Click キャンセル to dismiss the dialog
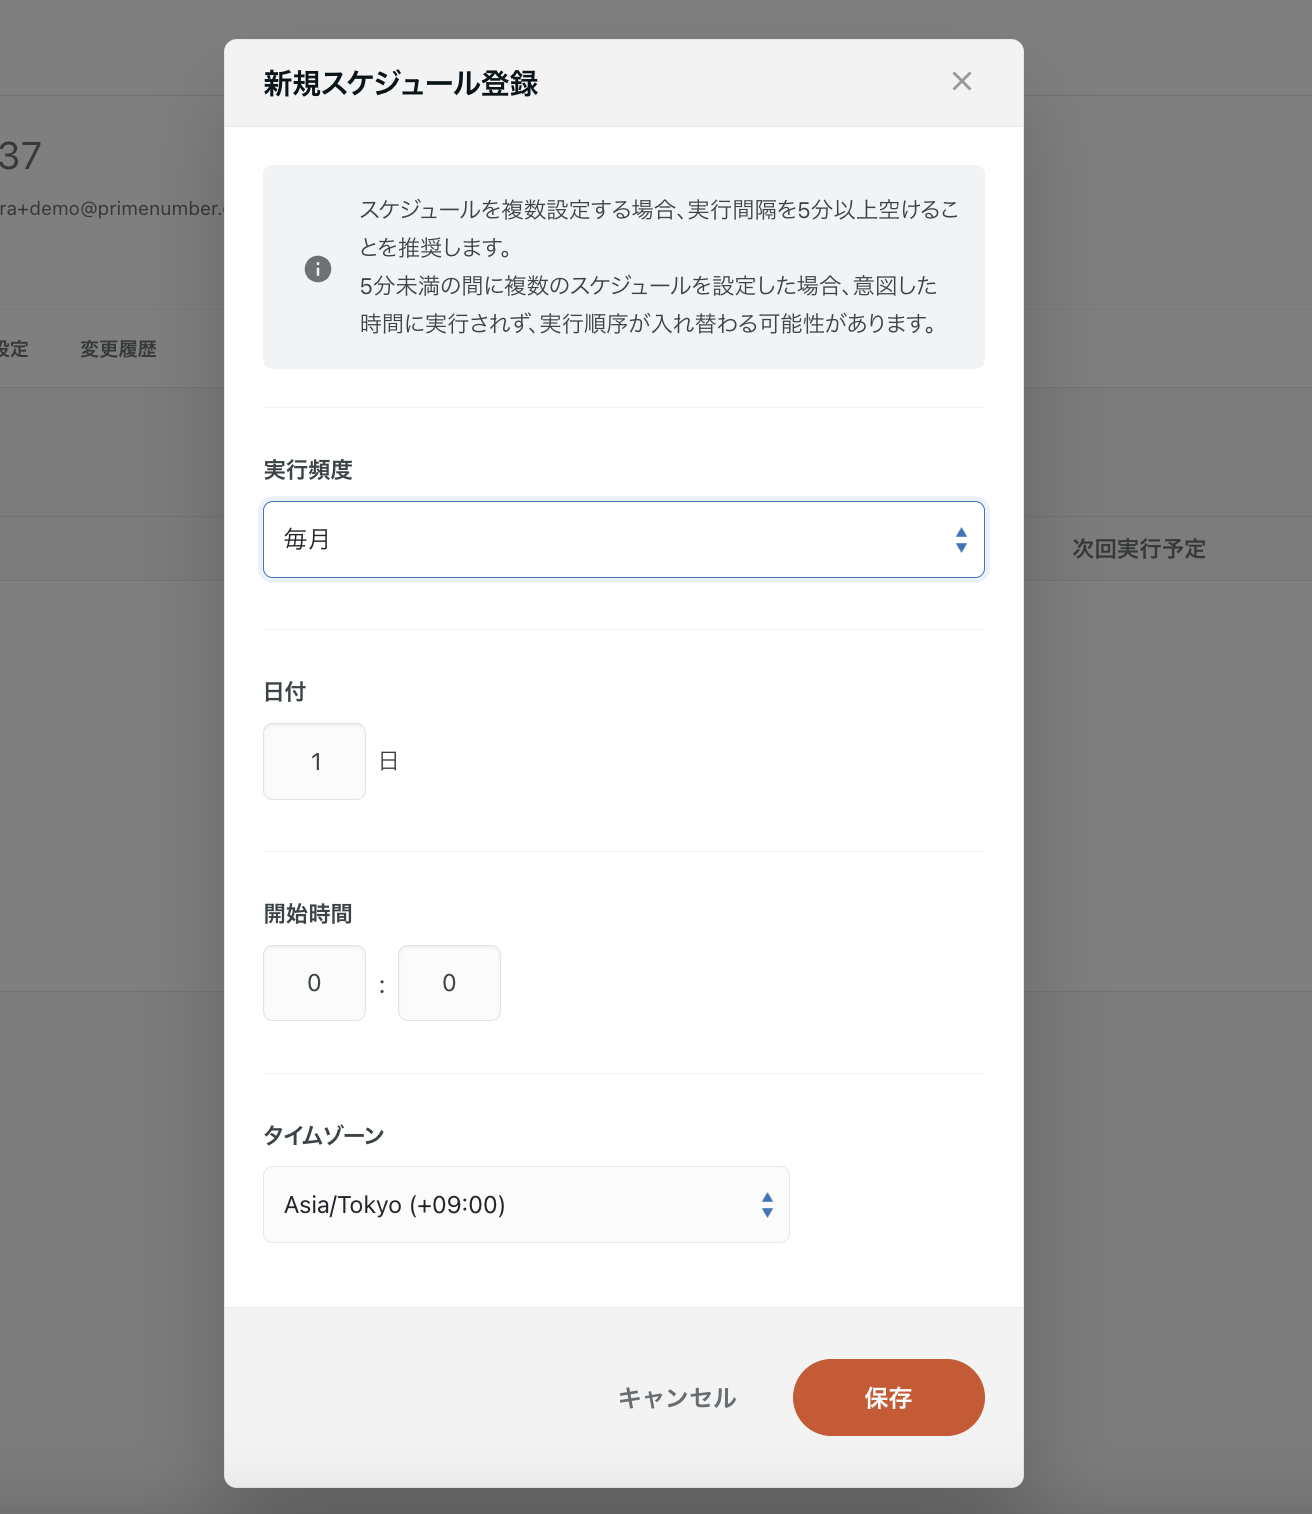This screenshot has height=1514, width=1312. [x=676, y=1397]
